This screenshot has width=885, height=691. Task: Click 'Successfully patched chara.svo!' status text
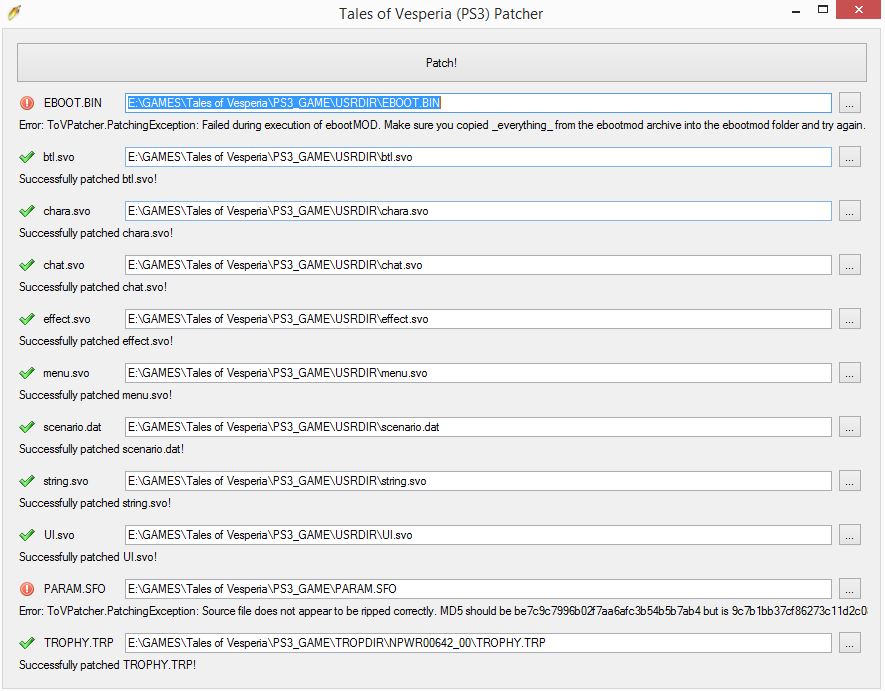96,233
